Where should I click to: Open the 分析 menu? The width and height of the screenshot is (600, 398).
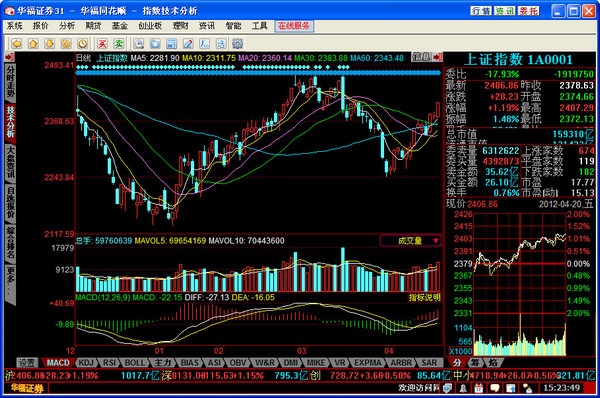[x=67, y=26]
